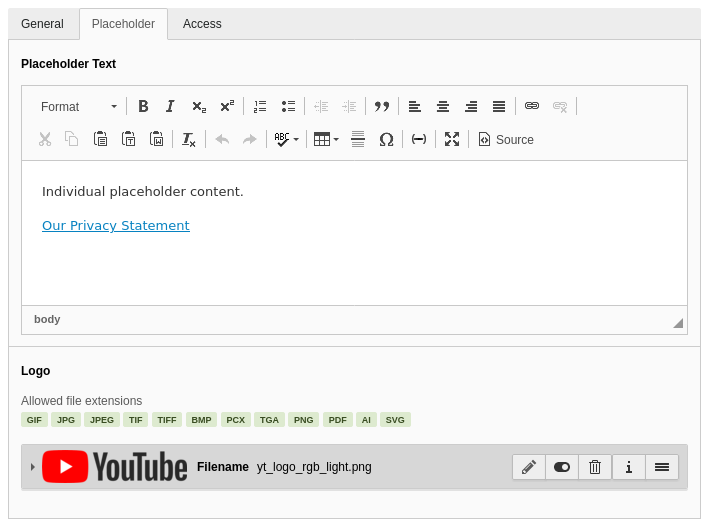Center align text
The height and width of the screenshot is (526, 709).
click(443, 106)
